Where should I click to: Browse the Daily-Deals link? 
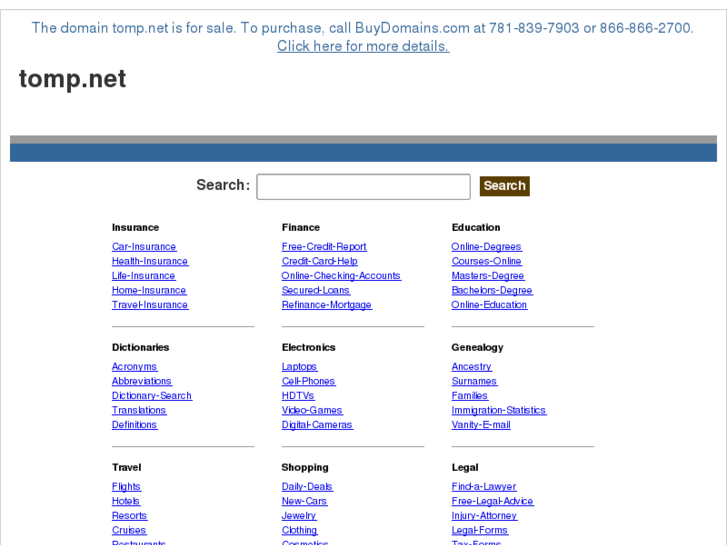[307, 487]
